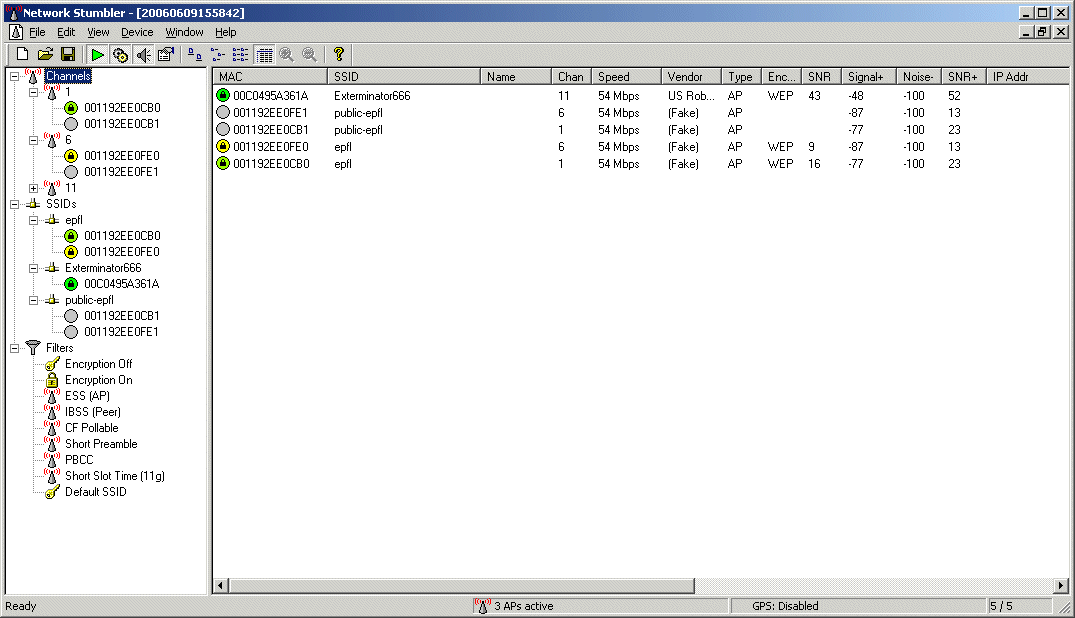This screenshot has width=1075, height=618.
Task: Open the Device menu
Action: pos(137,32)
